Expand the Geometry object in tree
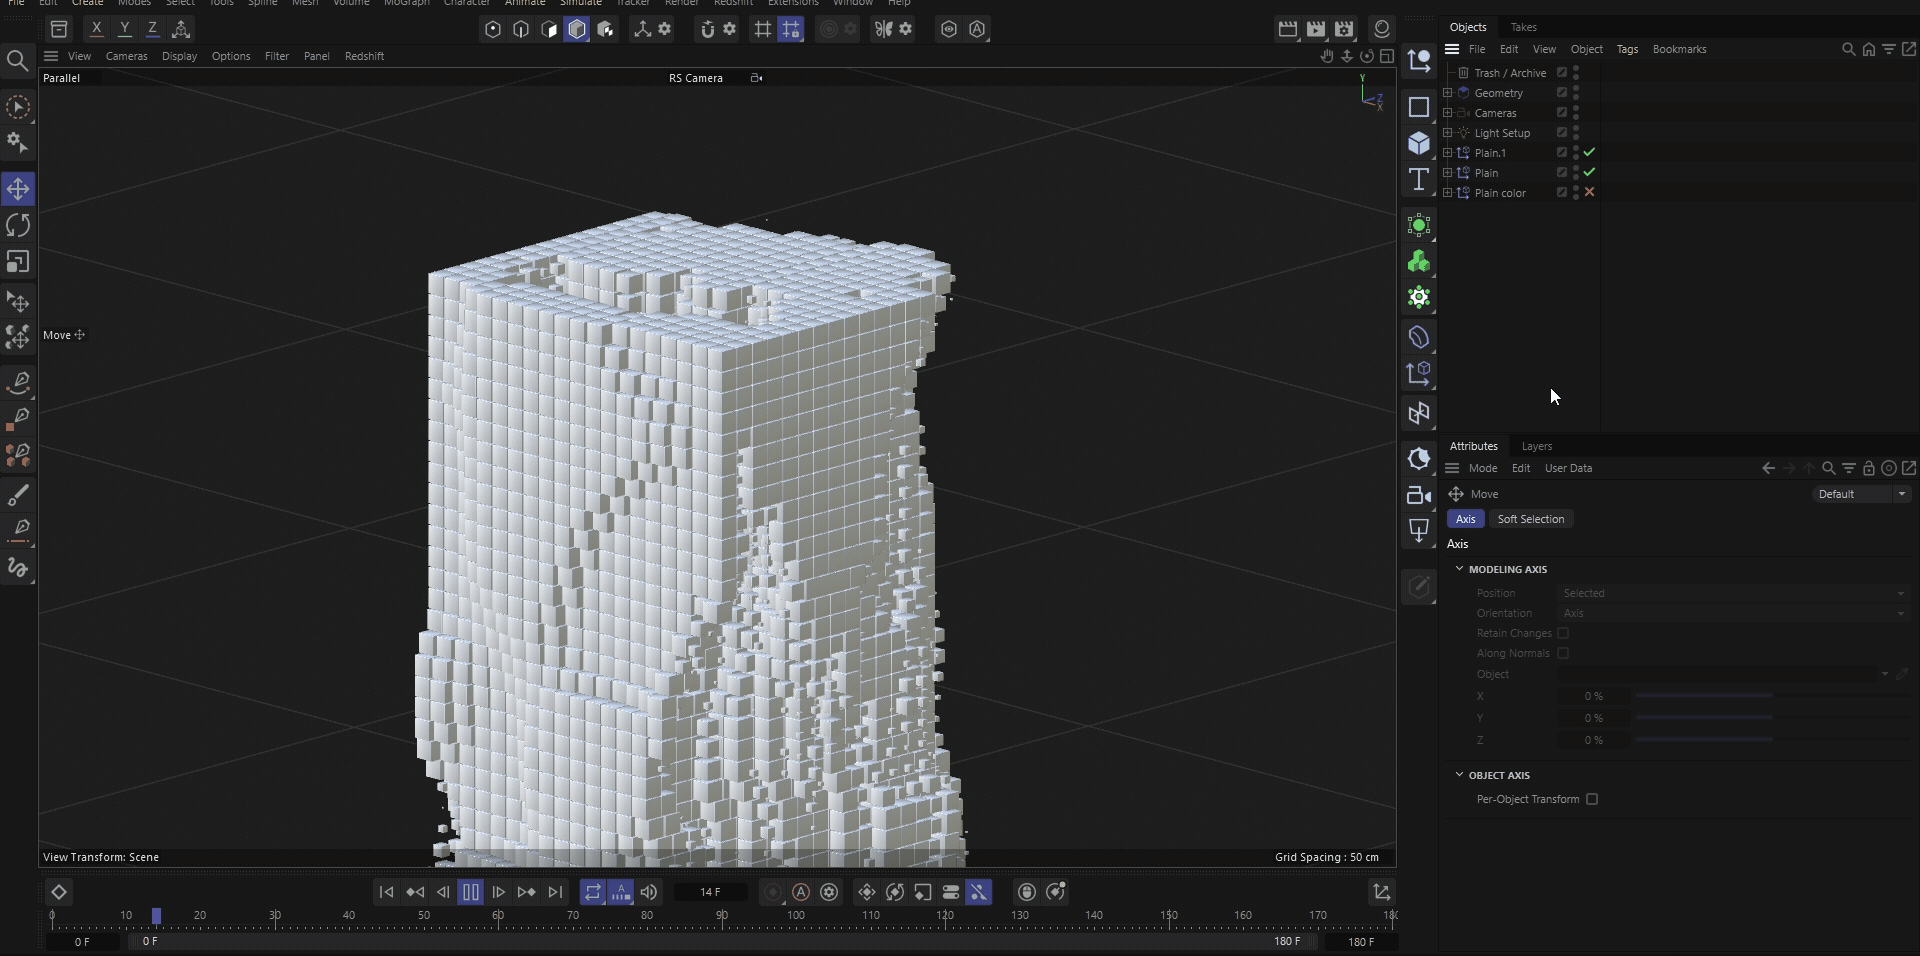The height and width of the screenshot is (956, 1920). [x=1447, y=93]
